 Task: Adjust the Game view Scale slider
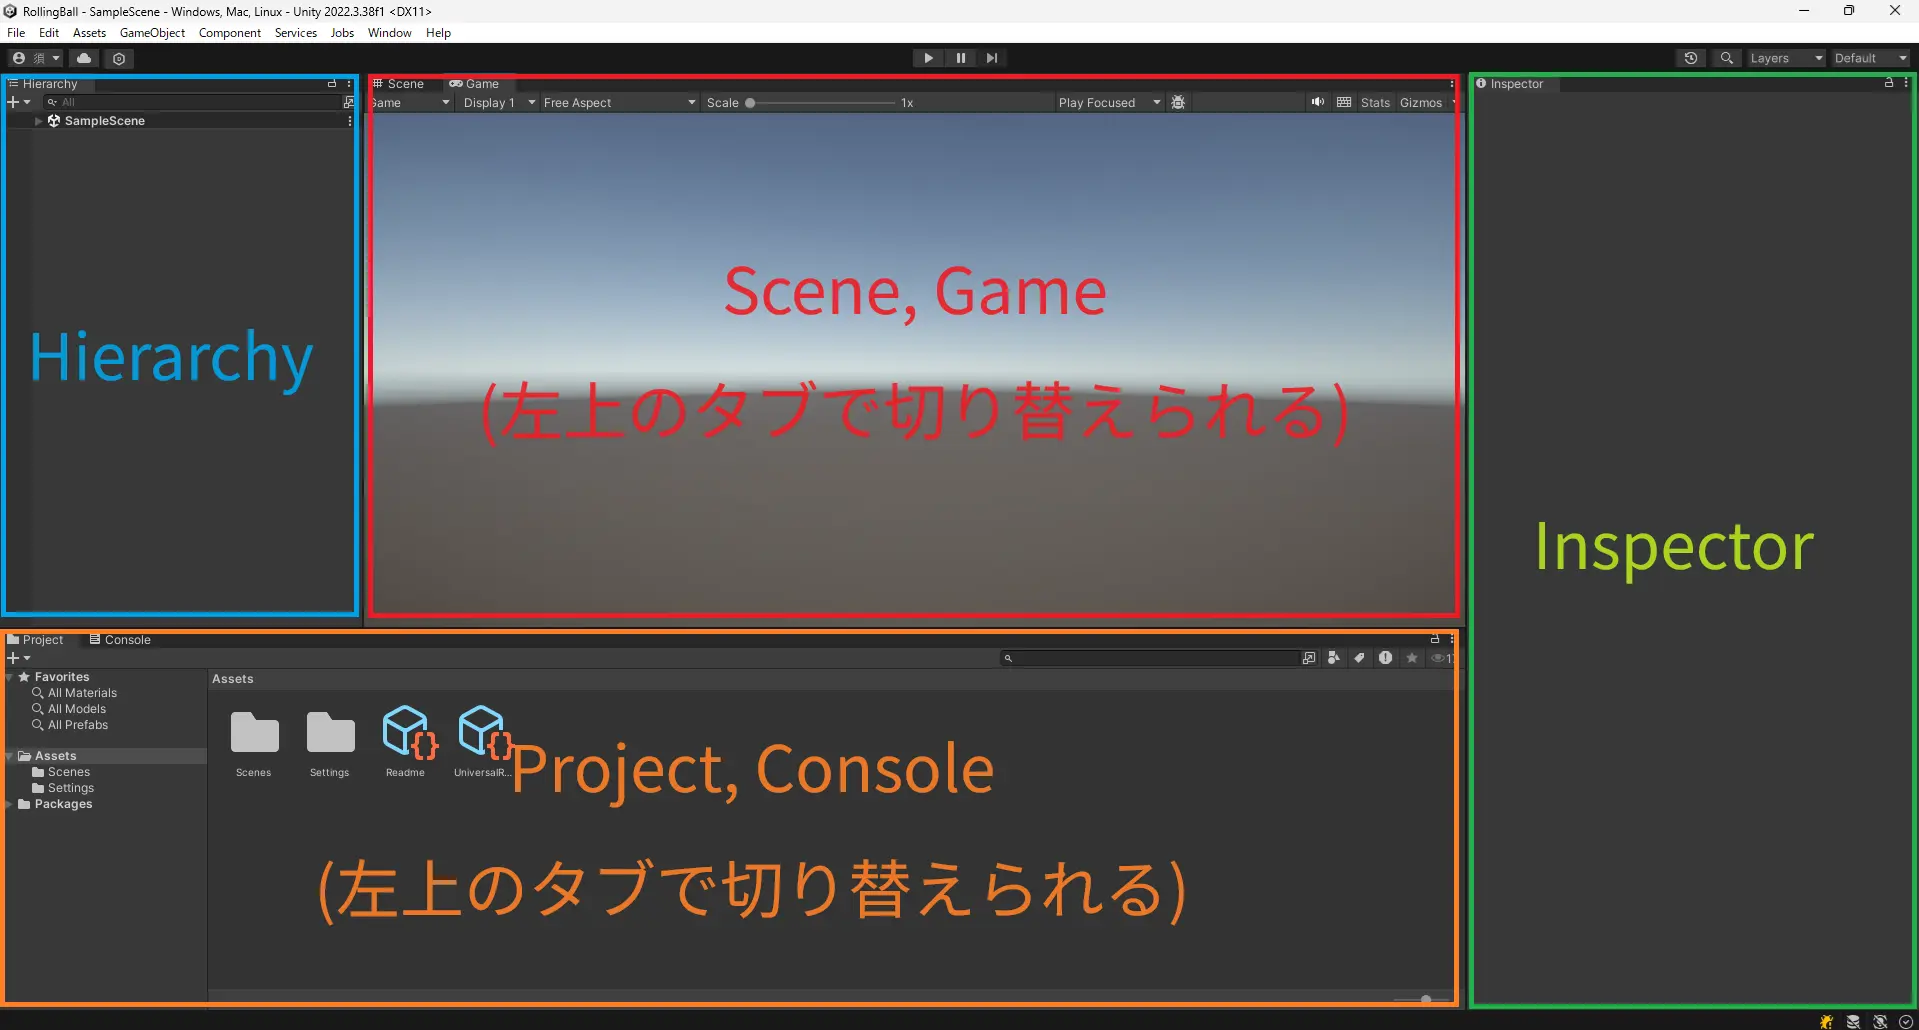coord(751,102)
